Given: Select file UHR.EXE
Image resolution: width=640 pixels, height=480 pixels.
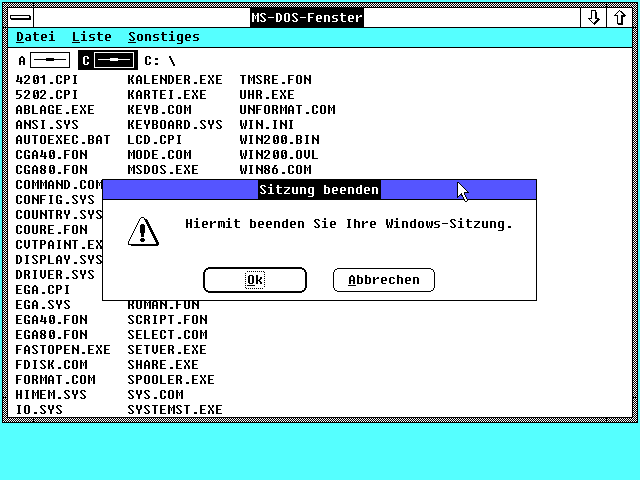Looking at the screenshot, I should coord(267,95).
